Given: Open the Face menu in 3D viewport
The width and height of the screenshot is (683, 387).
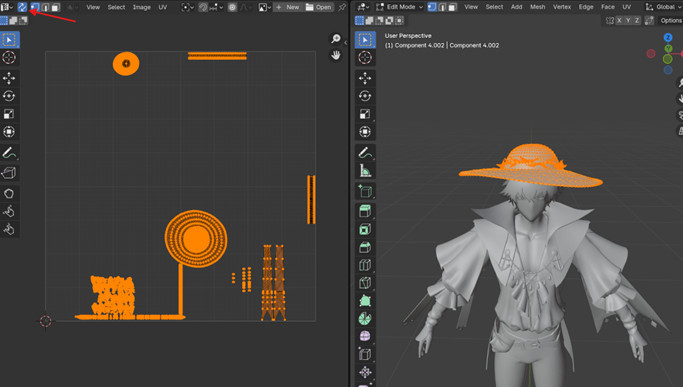Looking at the screenshot, I should pos(608,7).
